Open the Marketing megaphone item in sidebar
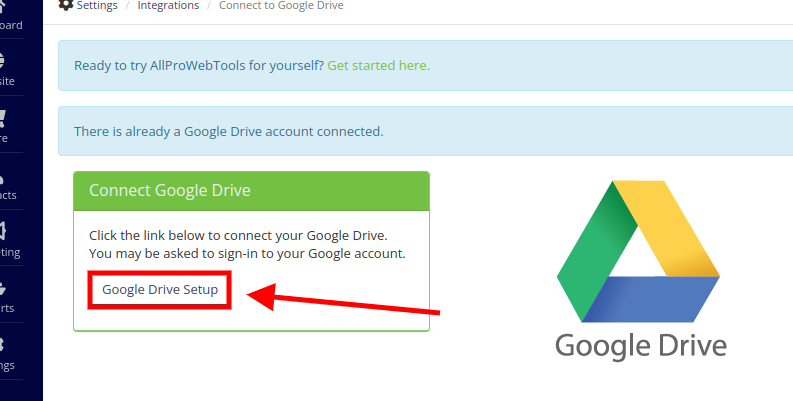 10,238
